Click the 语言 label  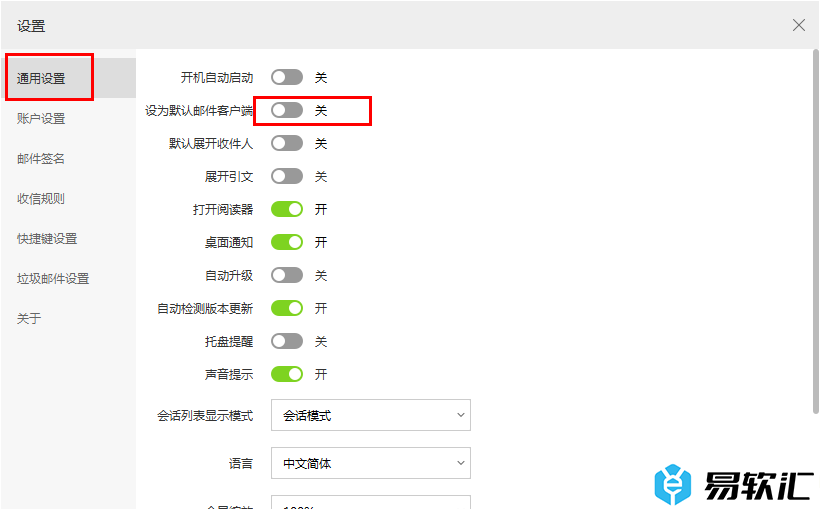click(241, 463)
